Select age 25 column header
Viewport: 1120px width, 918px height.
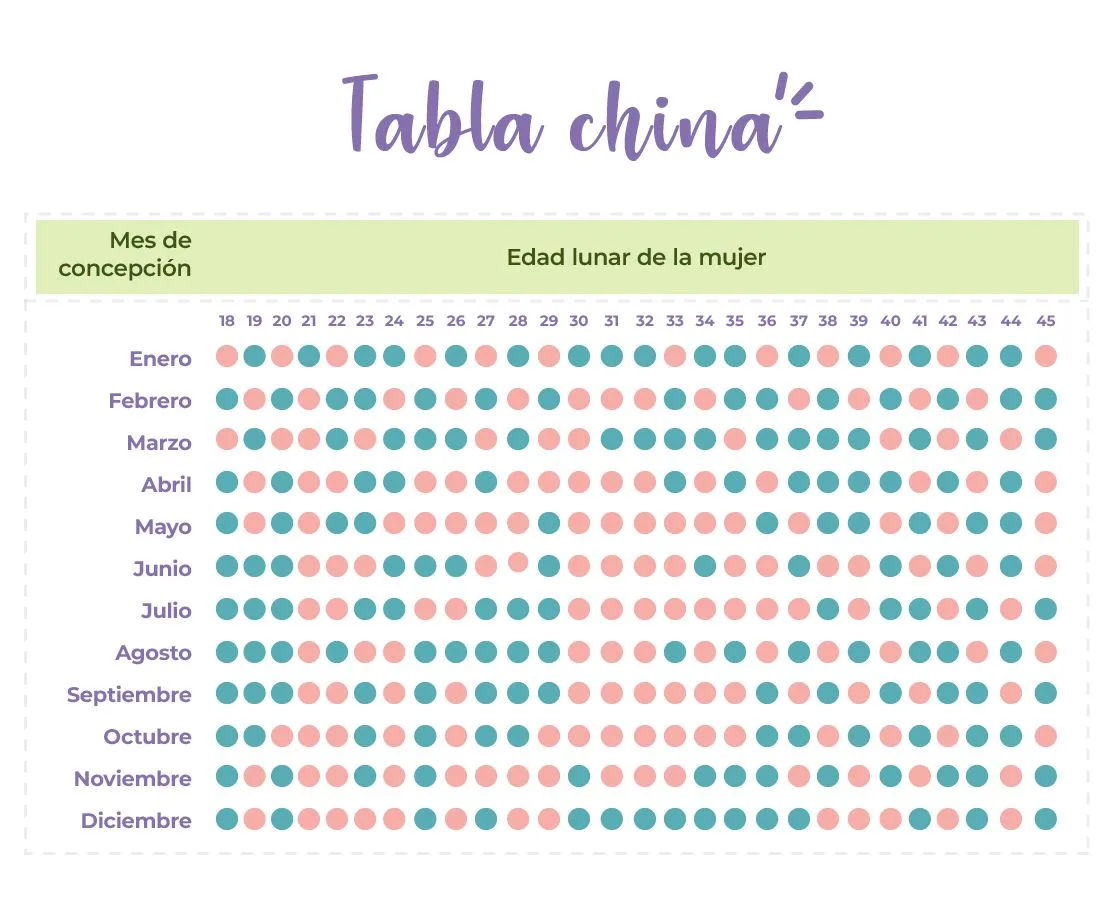pos(424,321)
